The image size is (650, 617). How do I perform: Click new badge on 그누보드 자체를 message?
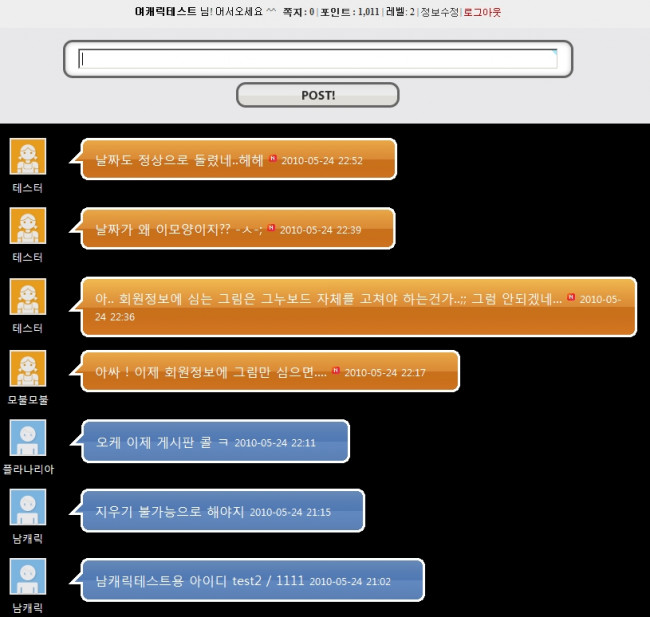(571, 296)
